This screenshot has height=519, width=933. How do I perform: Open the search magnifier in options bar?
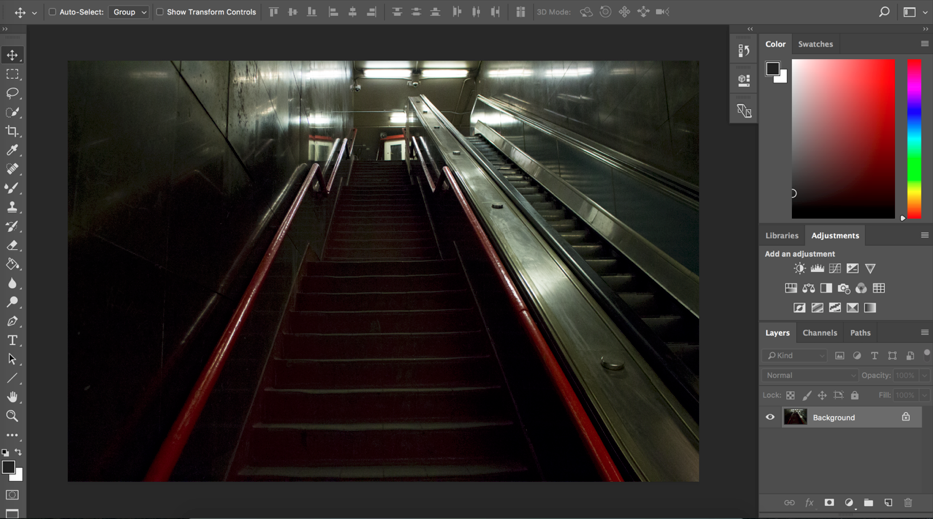click(x=884, y=12)
